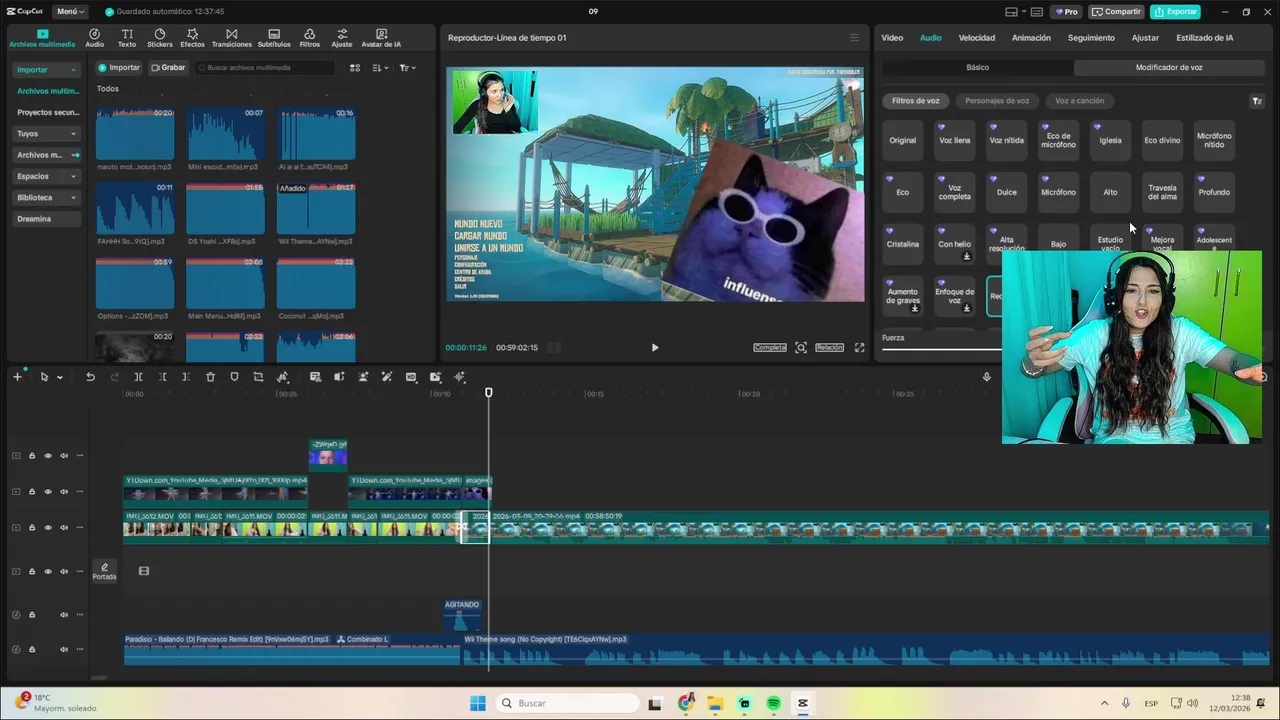Screen dimensions: 1280x720
Task: Click the crop tool in timeline toolbar
Action: pos(258,377)
